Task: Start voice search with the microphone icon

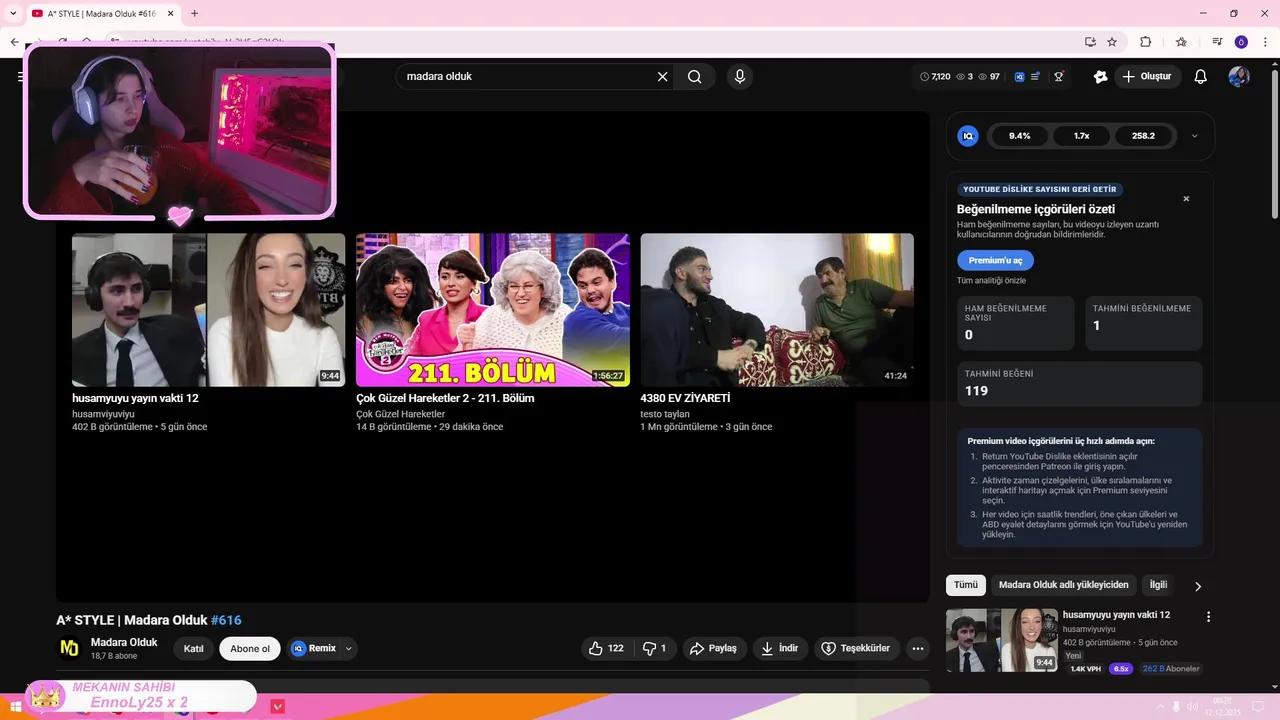Action: click(x=740, y=77)
